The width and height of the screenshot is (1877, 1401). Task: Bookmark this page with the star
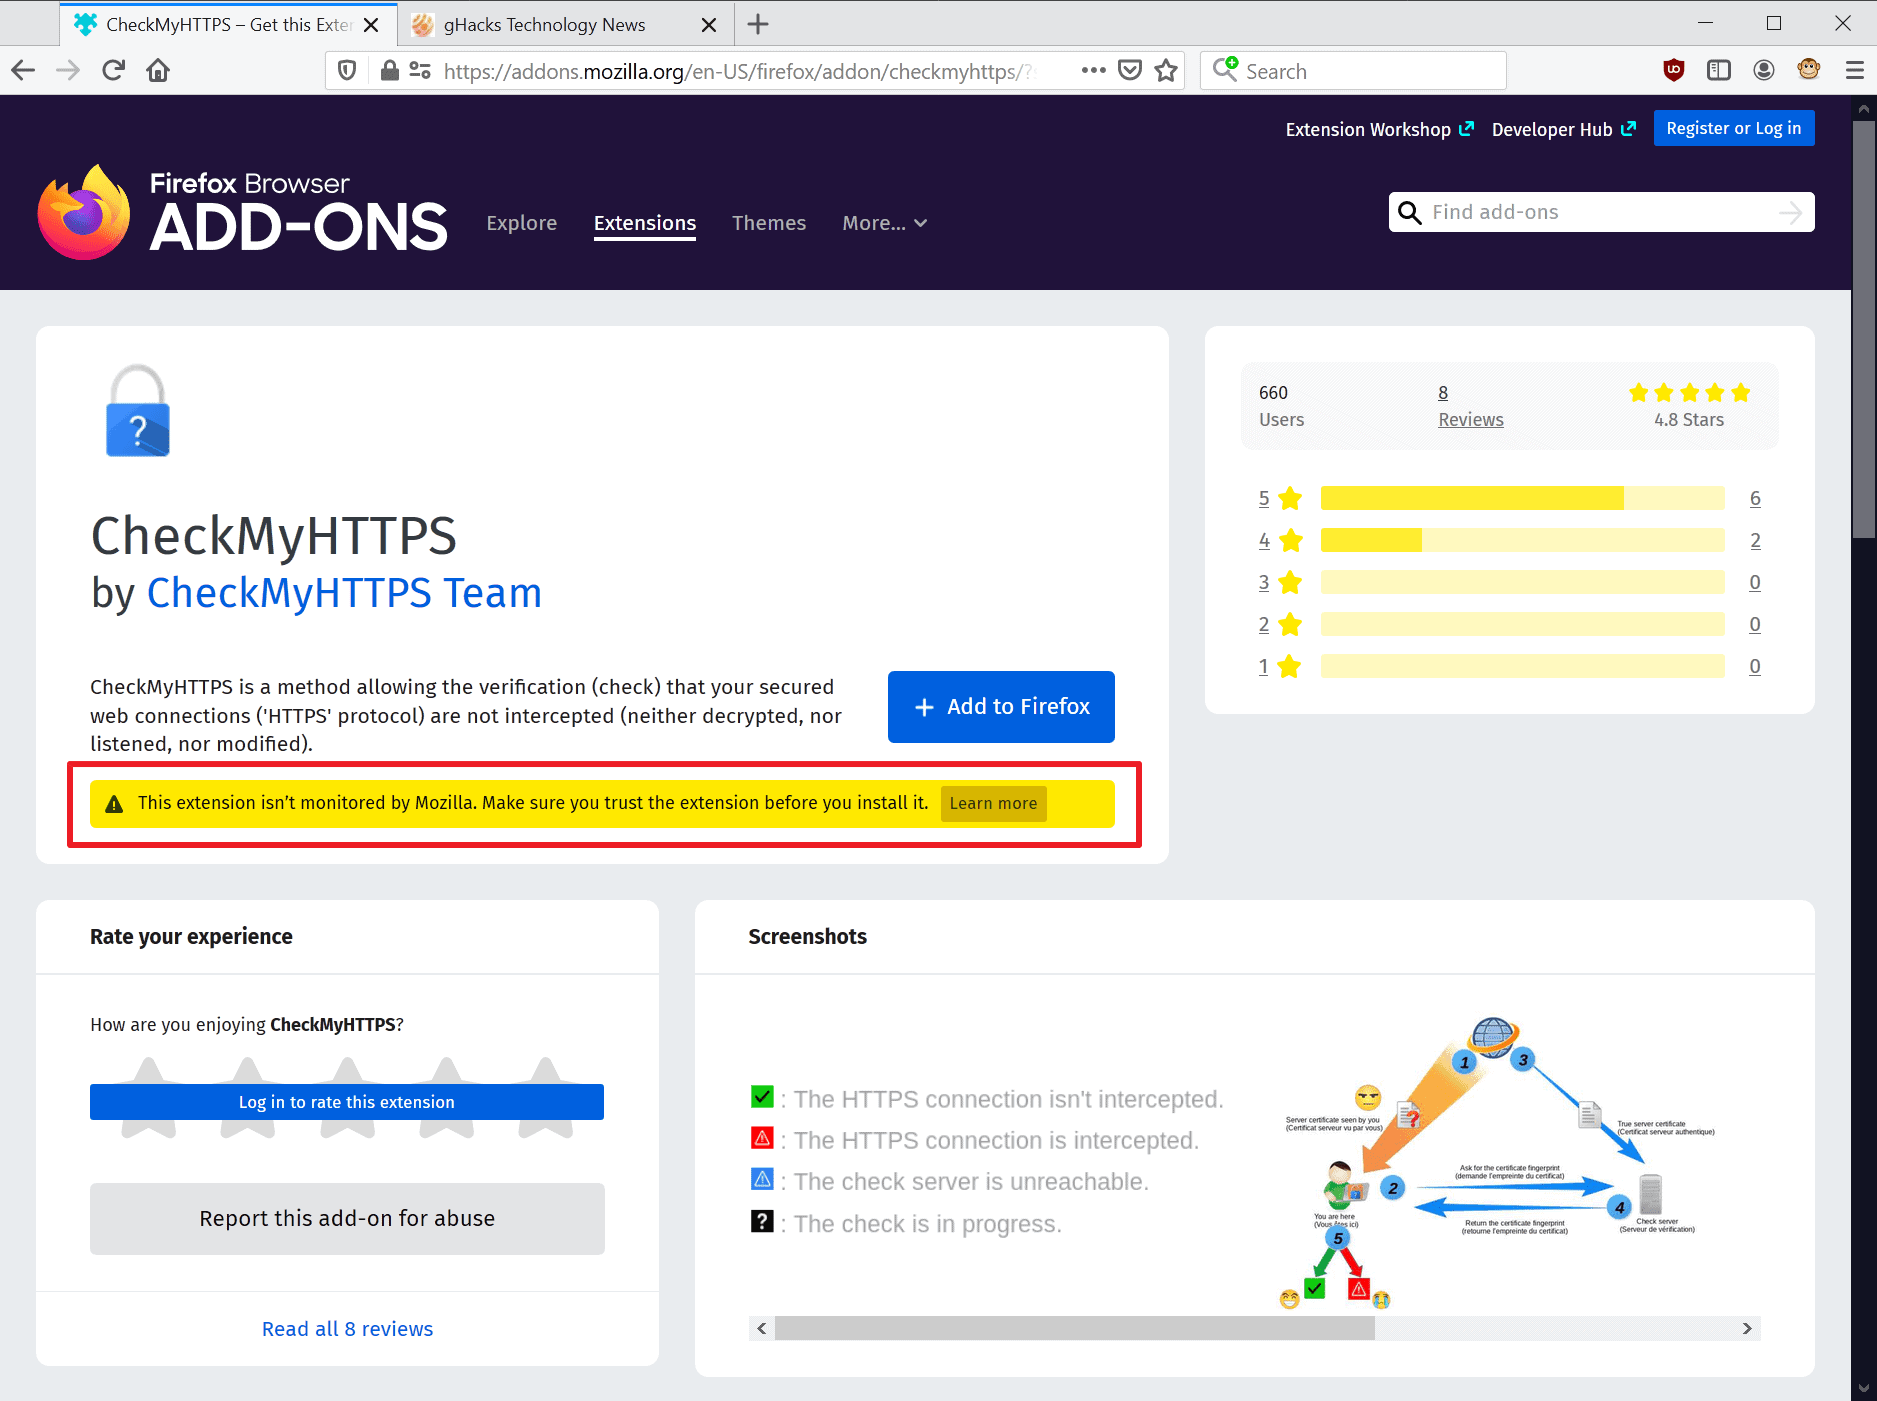coord(1166,70)
